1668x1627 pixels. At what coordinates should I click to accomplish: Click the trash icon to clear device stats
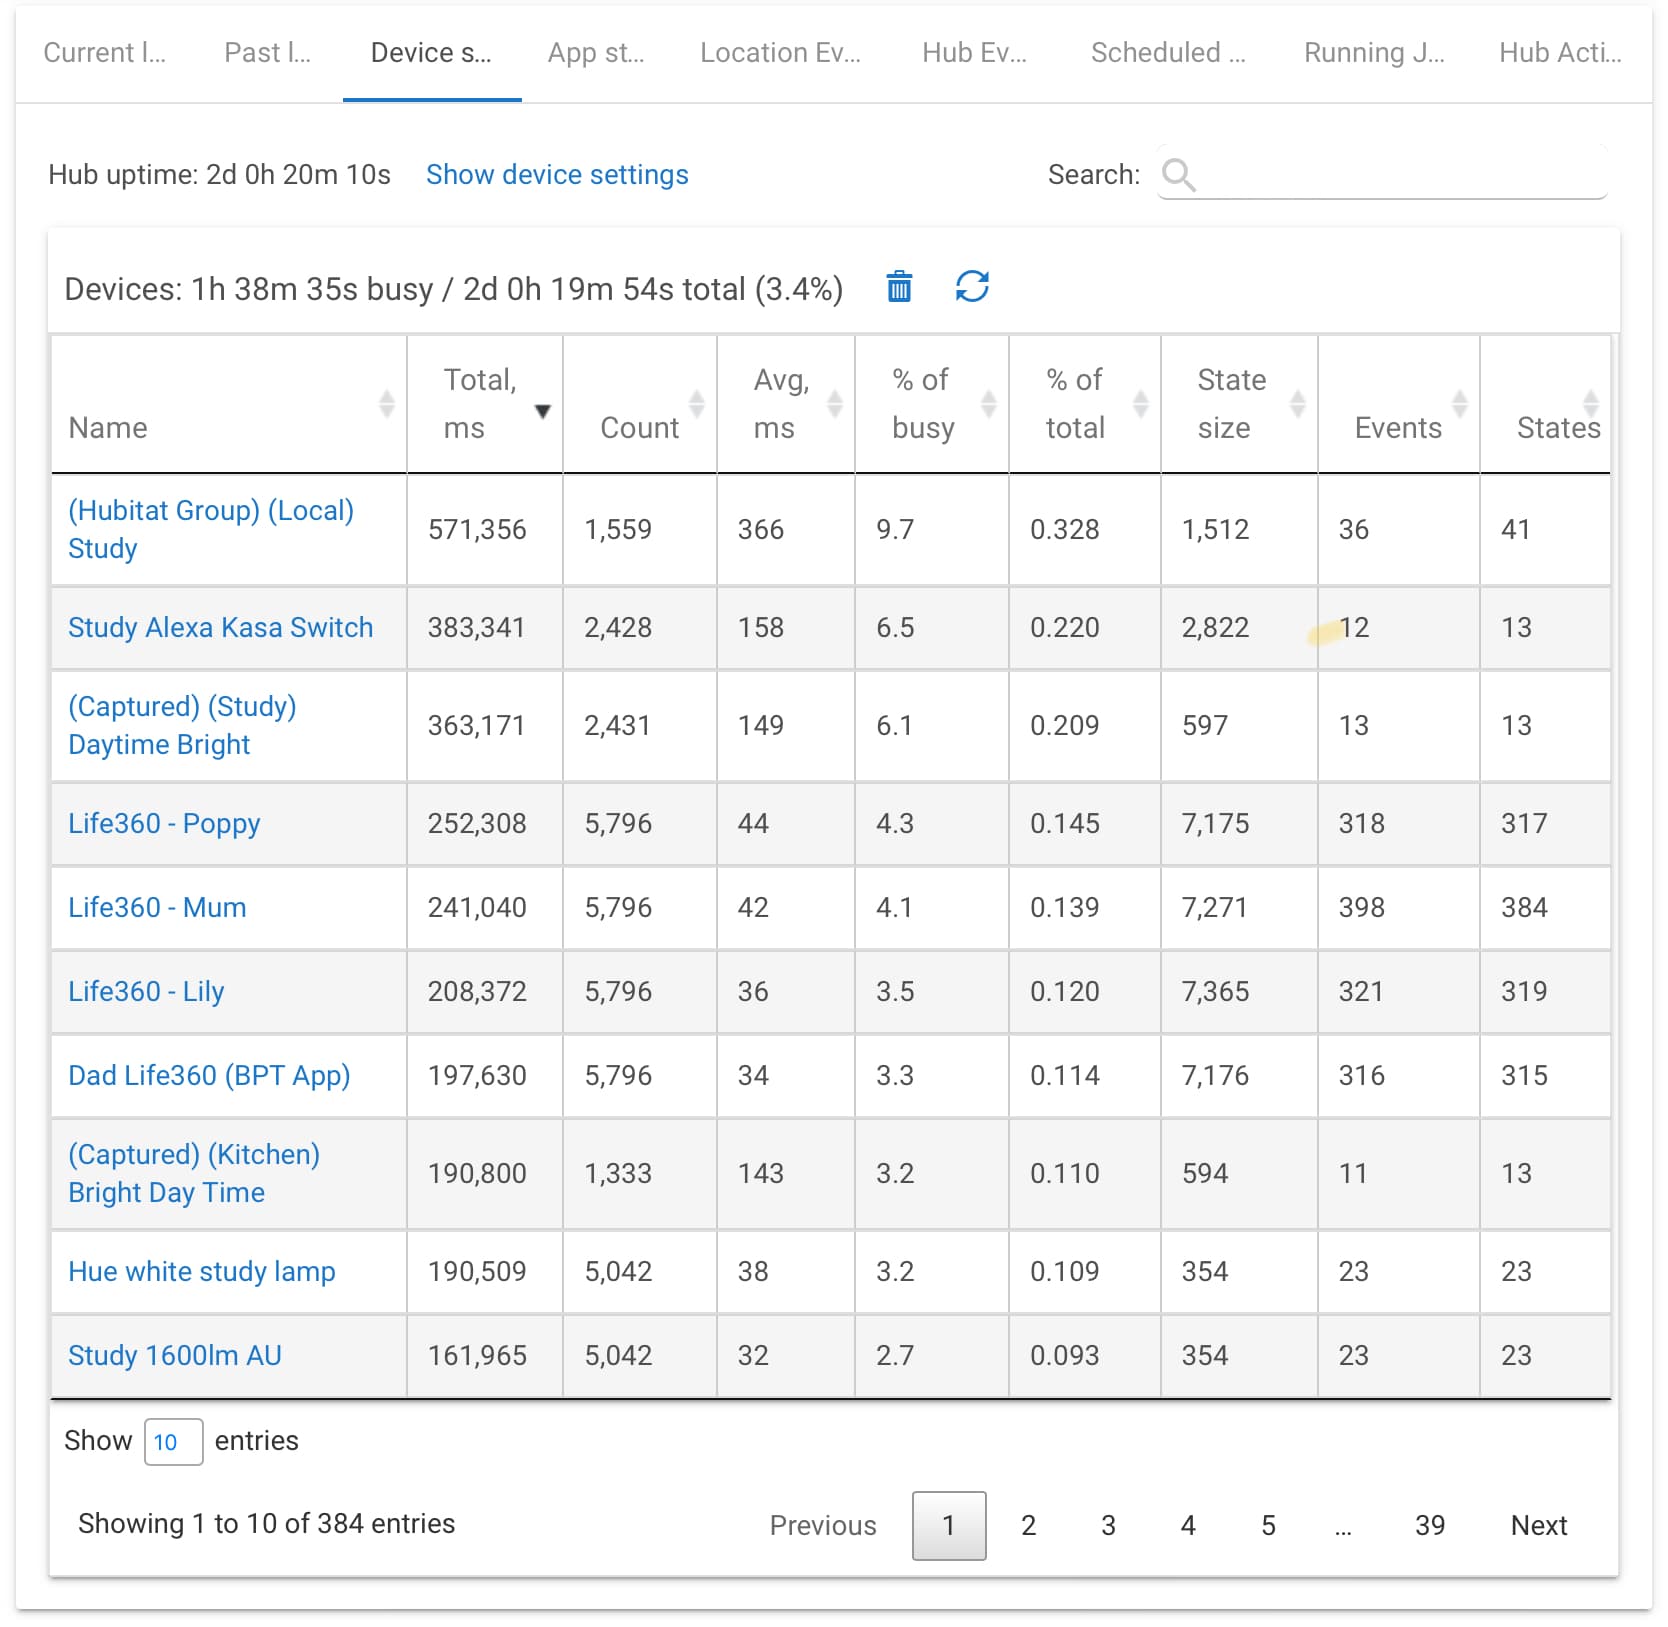(x=899, y=287)
